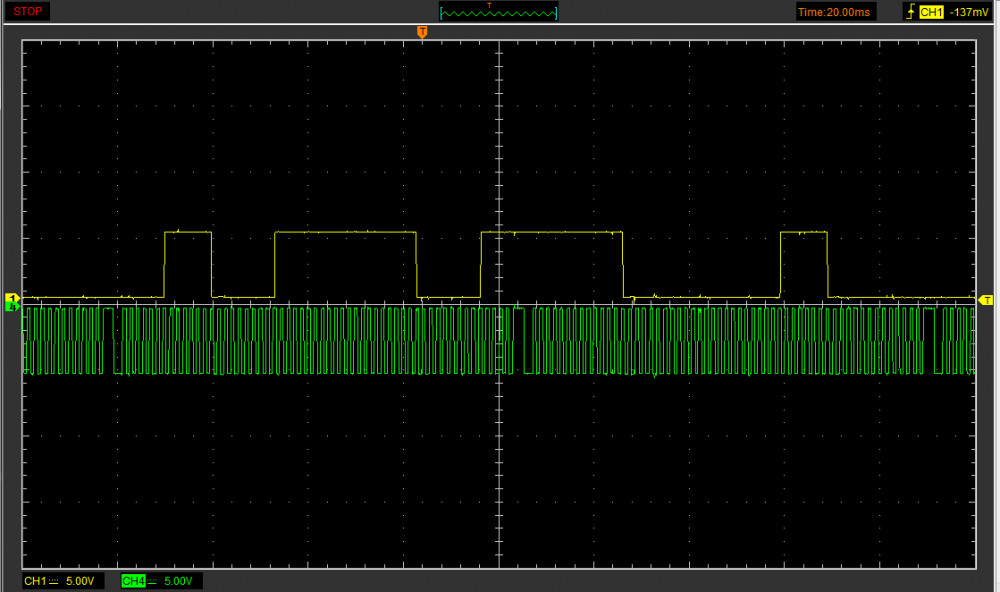Click the CH1 5.00V vertical scale value
The height and width of the screenshot is (592, 1000).
point(79,581)
